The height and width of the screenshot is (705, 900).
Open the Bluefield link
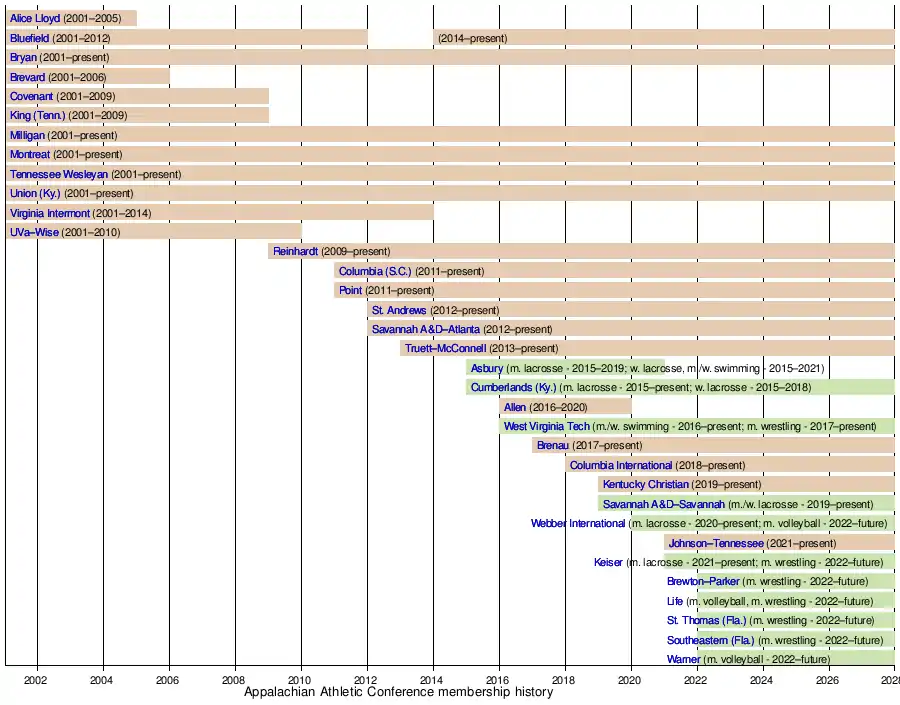tap(29, 38)
